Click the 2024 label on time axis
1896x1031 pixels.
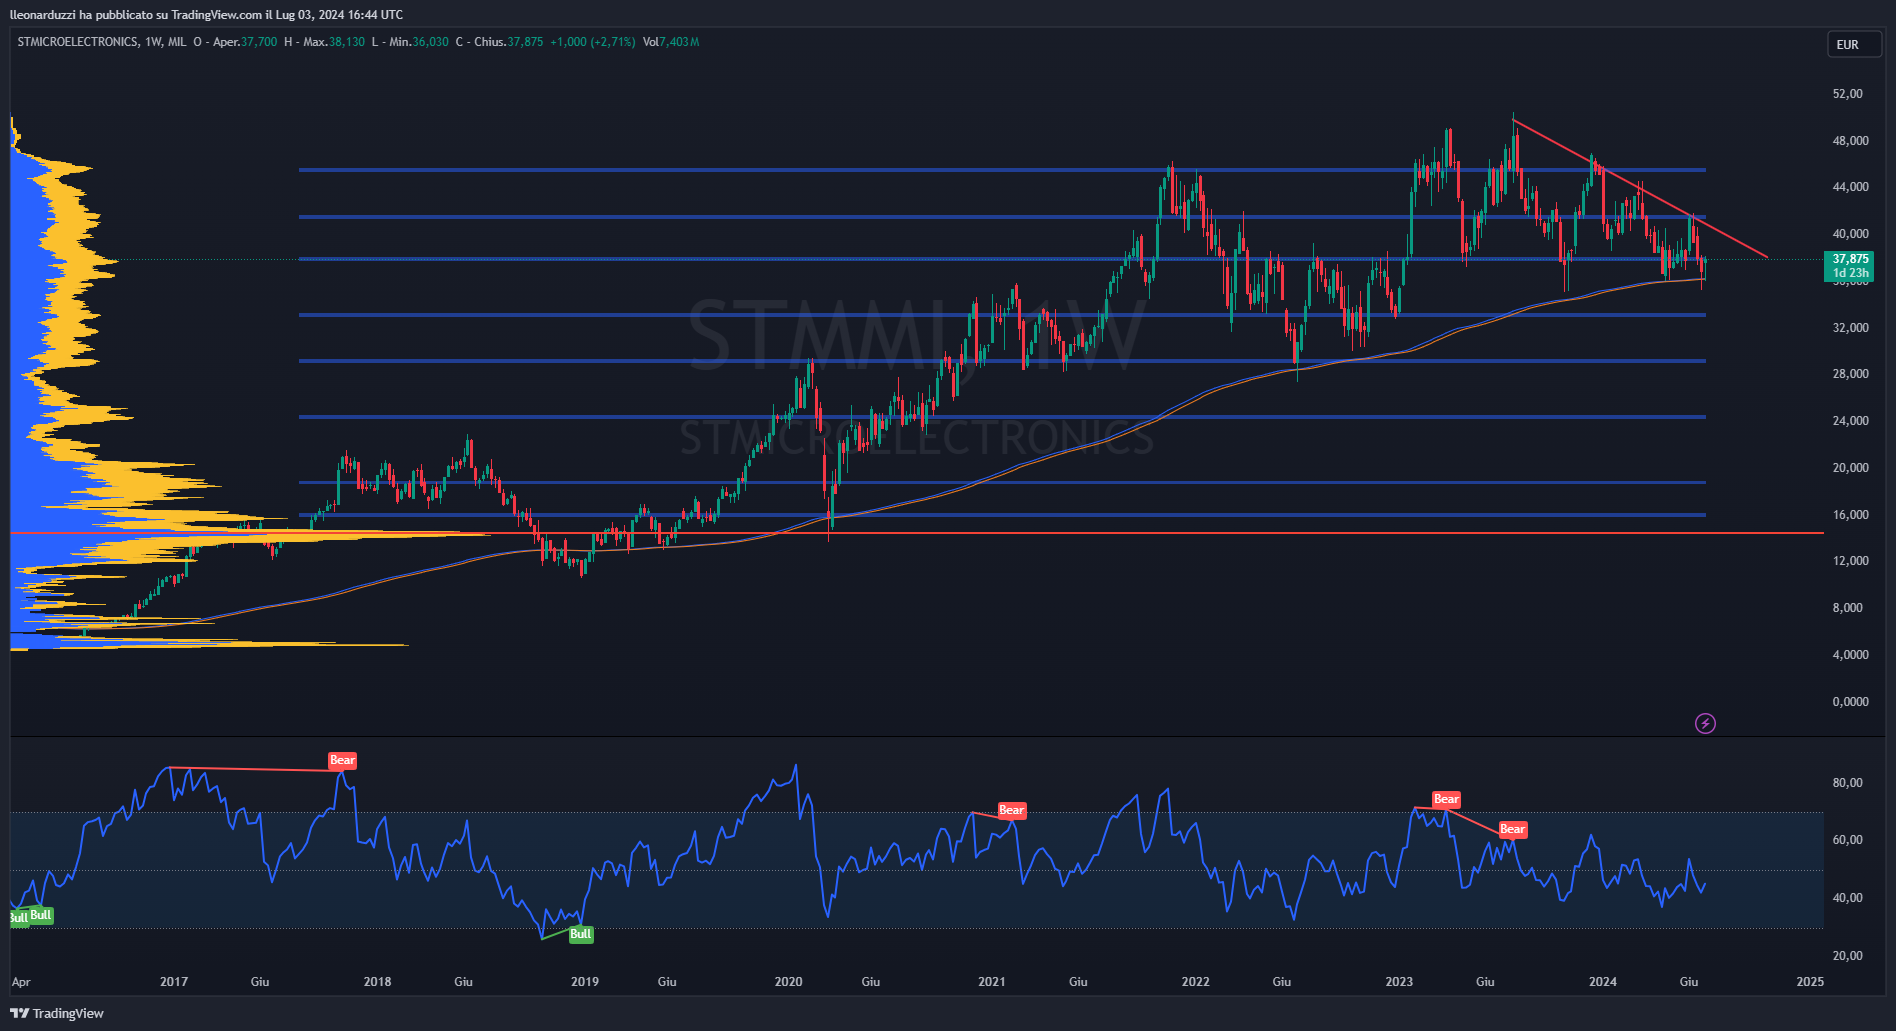[x=1603, y=982]
